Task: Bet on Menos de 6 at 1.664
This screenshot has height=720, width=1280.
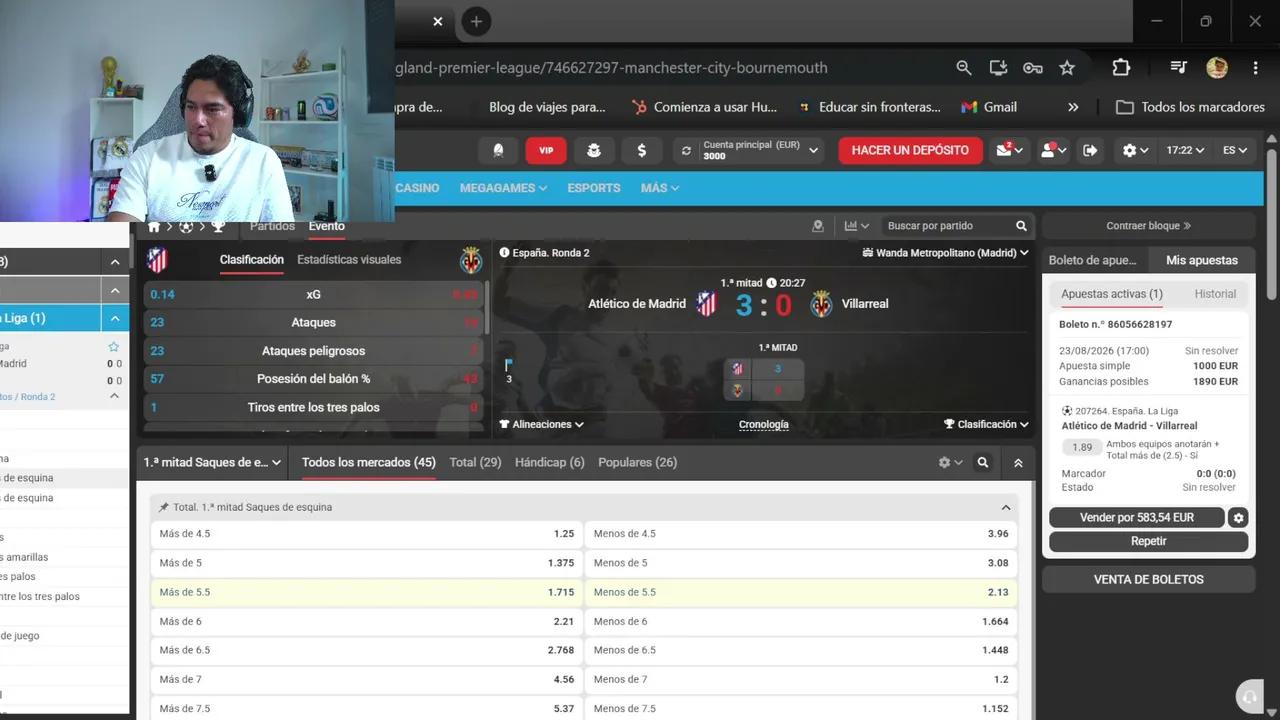Action: [x=801, y=621]
